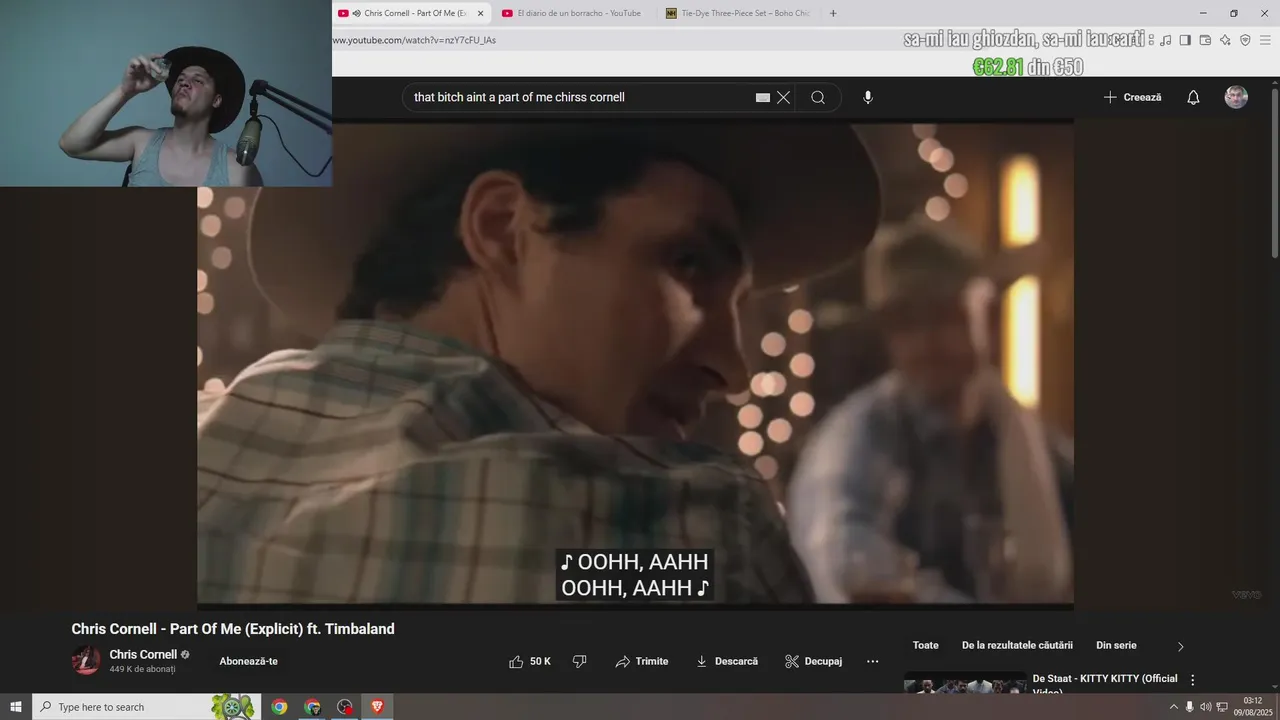Image resolution: width=1280 pixels, height=720 pixels.
Task: Open second Chrome profile icon in taskbar
Action: click(x=312, y=707)
